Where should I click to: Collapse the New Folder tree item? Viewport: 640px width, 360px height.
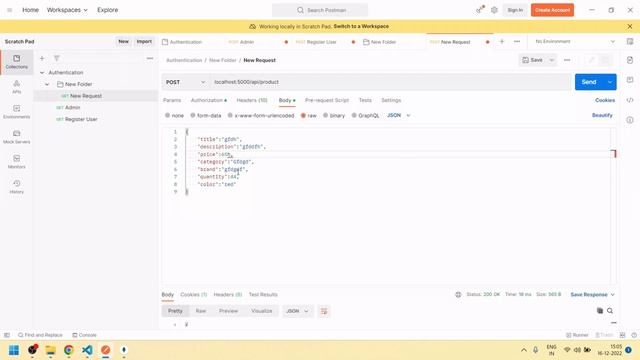tap(47, 84)
